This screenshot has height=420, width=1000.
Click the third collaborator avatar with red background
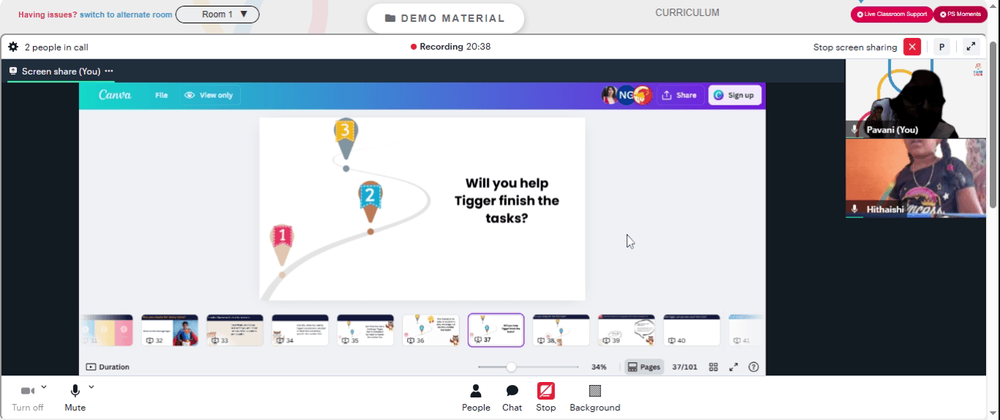point(643,95)
